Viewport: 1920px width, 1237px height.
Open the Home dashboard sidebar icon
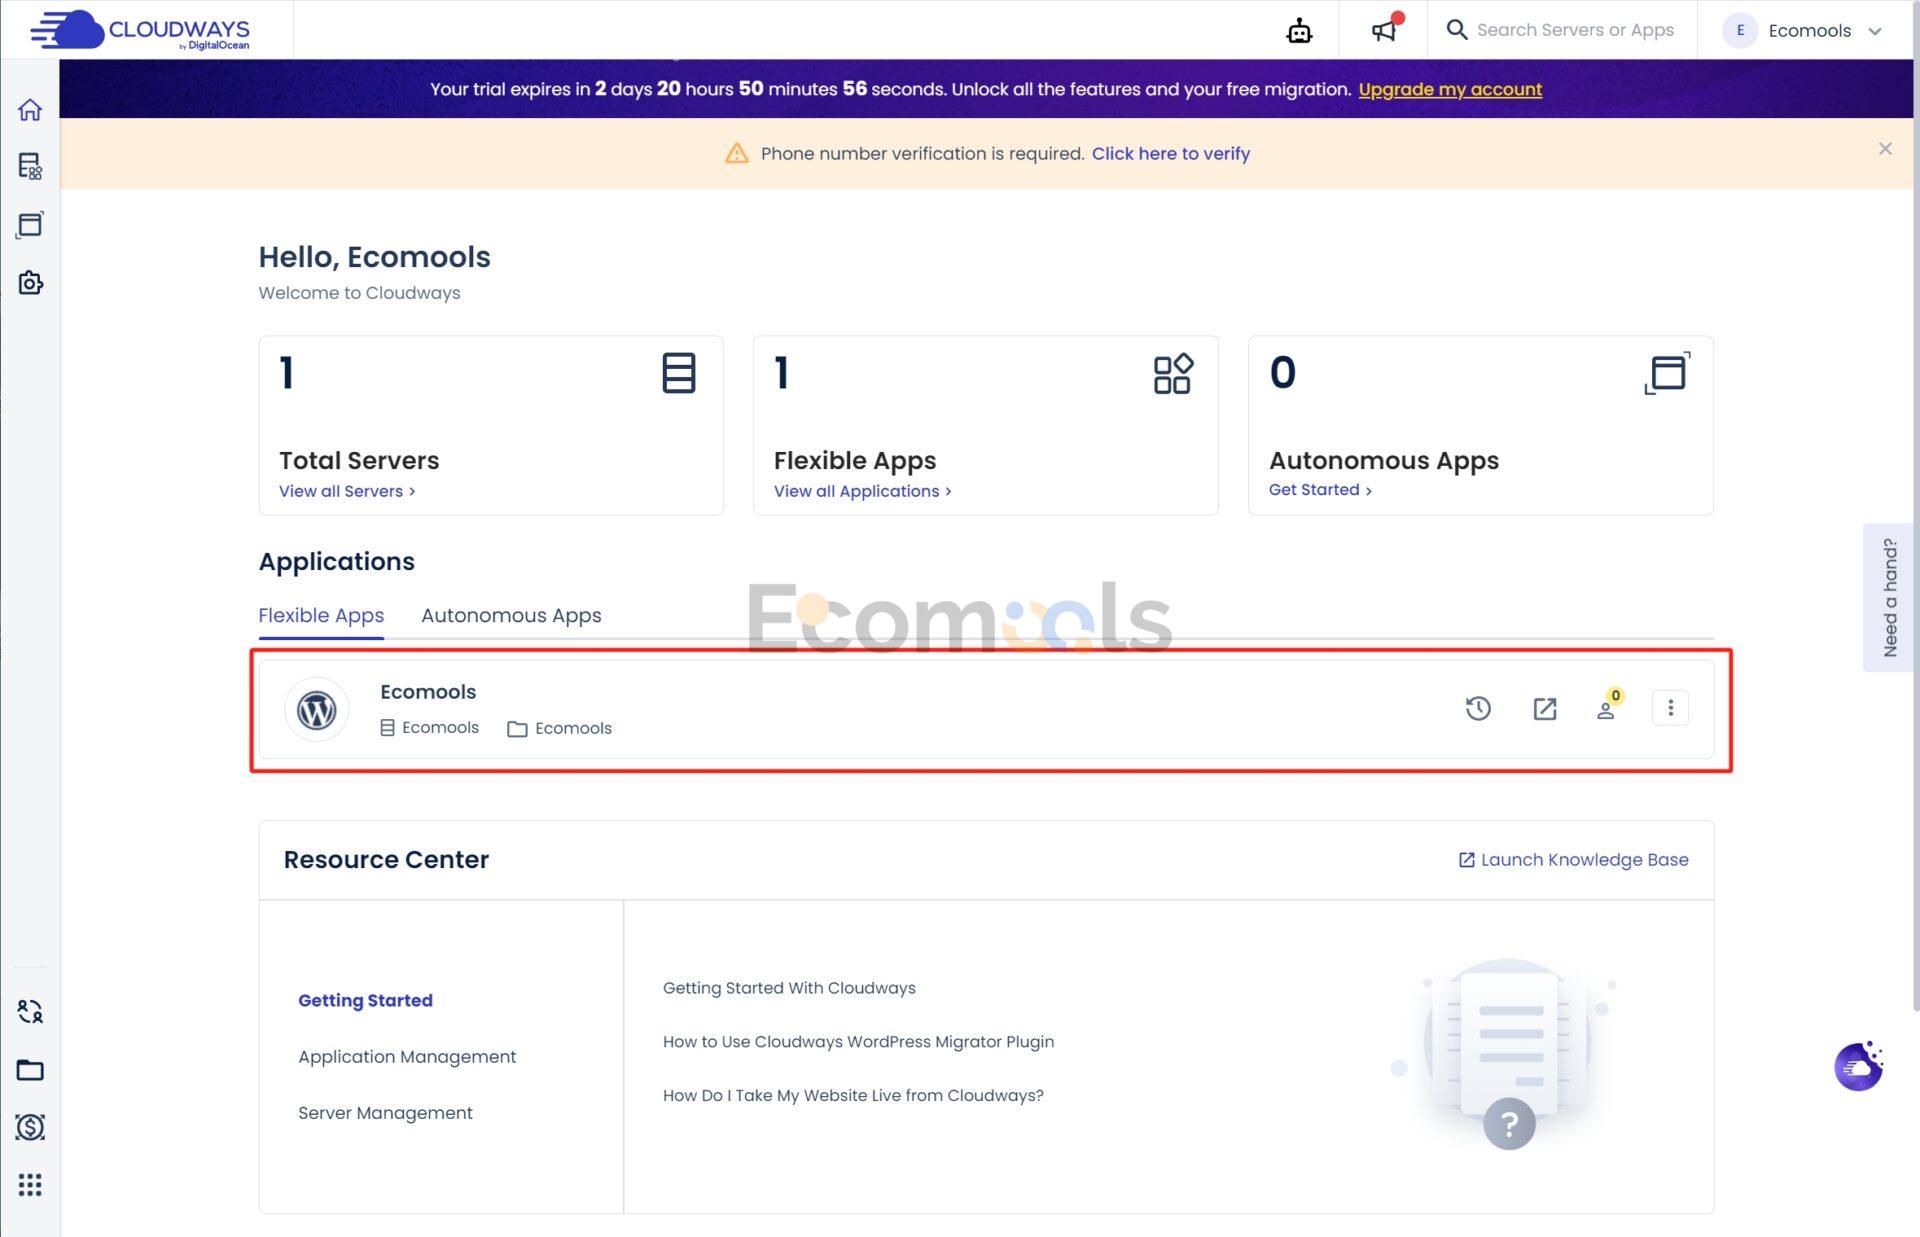click(x=30, y=109)
